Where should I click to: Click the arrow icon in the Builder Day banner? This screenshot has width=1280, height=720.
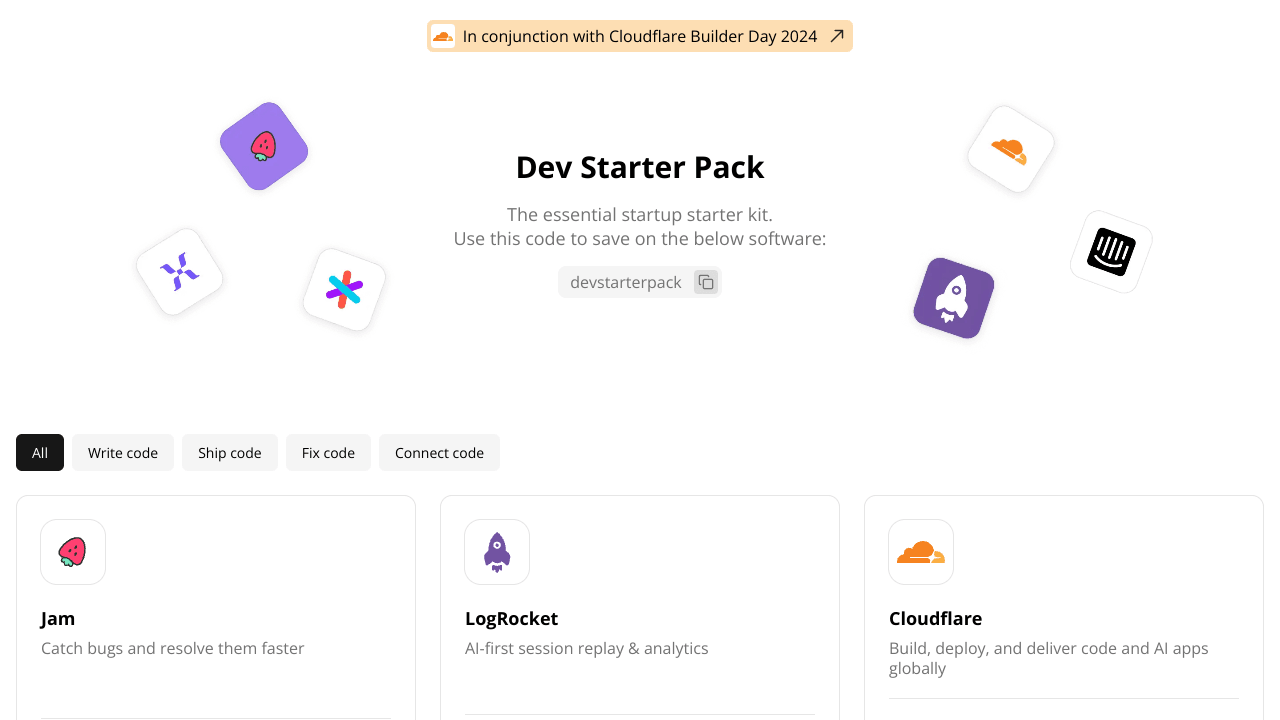coord(836,35)
